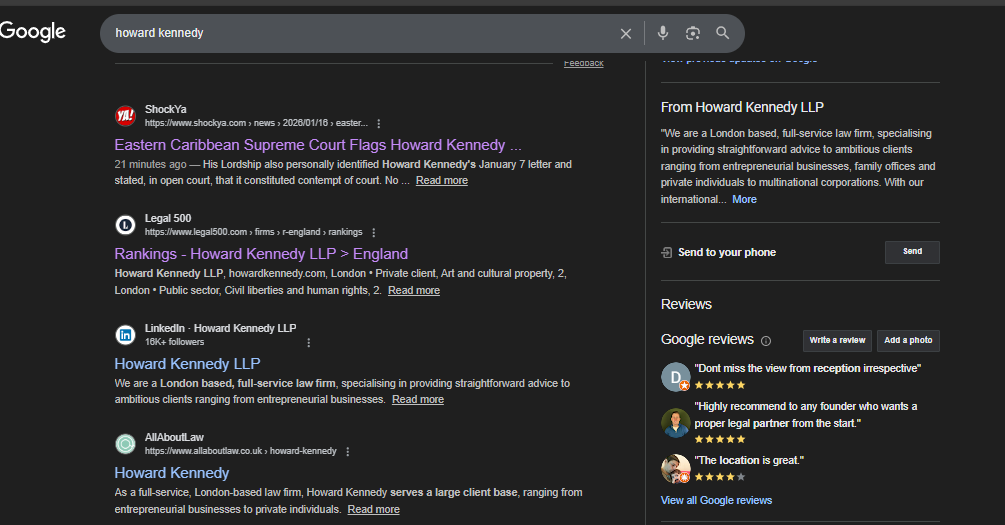Viewport: 1005px width, 525px height.
Task: Click the LinkedIn site favicon
Action: click(x=125, y=335)
